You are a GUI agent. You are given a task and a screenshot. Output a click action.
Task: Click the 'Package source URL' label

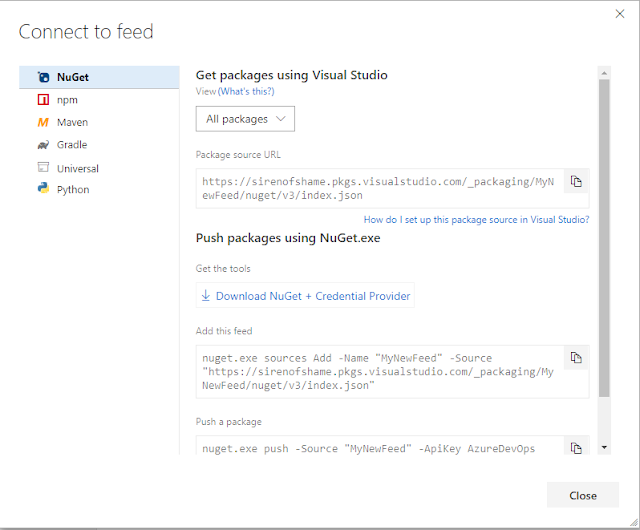pyautogui.click(x=238, y=155)
